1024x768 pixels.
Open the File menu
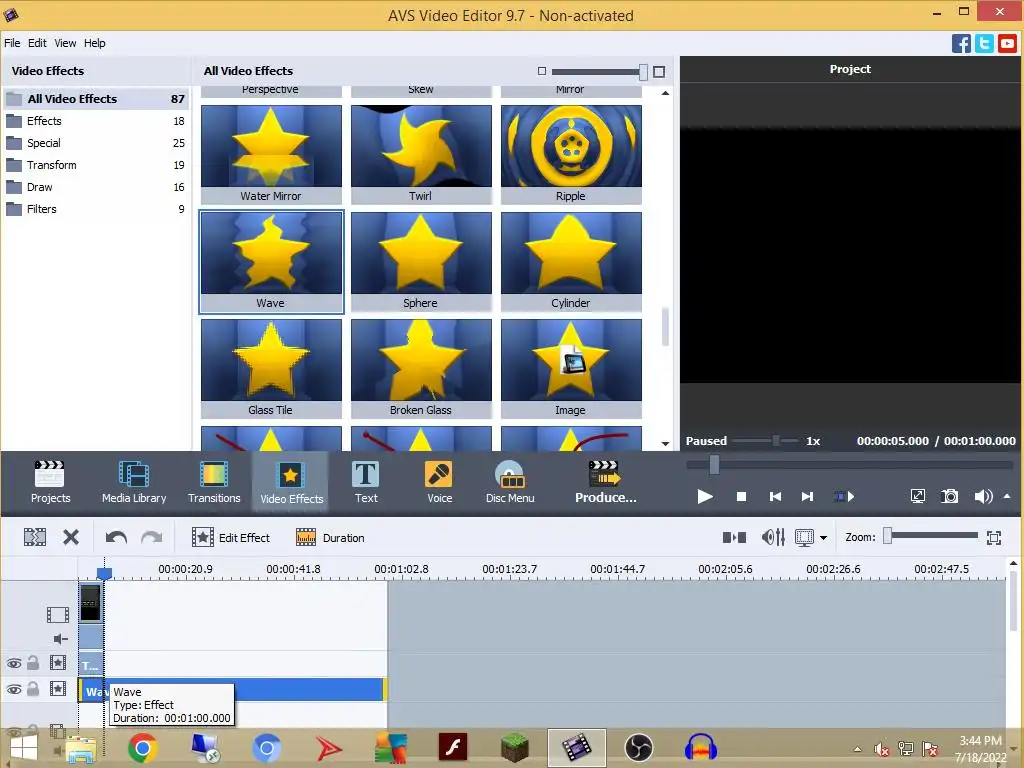coord(12,43)
